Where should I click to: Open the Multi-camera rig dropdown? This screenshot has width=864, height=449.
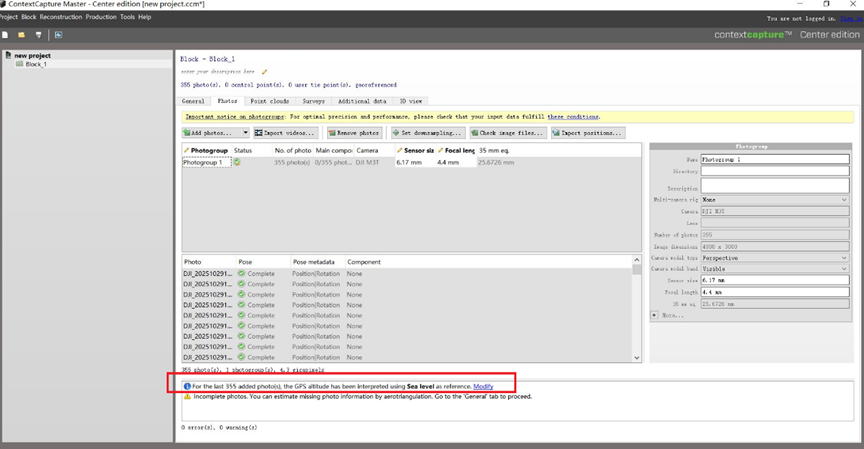click(775, 199)
